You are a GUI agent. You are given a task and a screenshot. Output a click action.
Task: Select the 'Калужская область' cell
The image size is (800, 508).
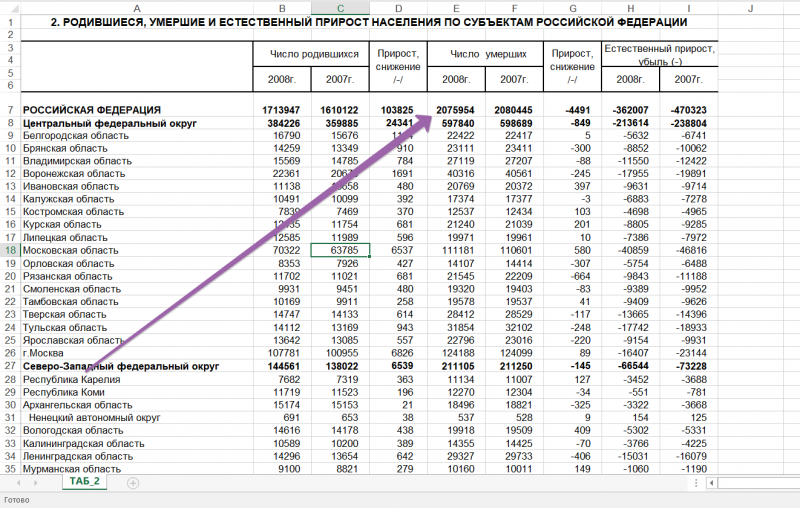[137, 199]
